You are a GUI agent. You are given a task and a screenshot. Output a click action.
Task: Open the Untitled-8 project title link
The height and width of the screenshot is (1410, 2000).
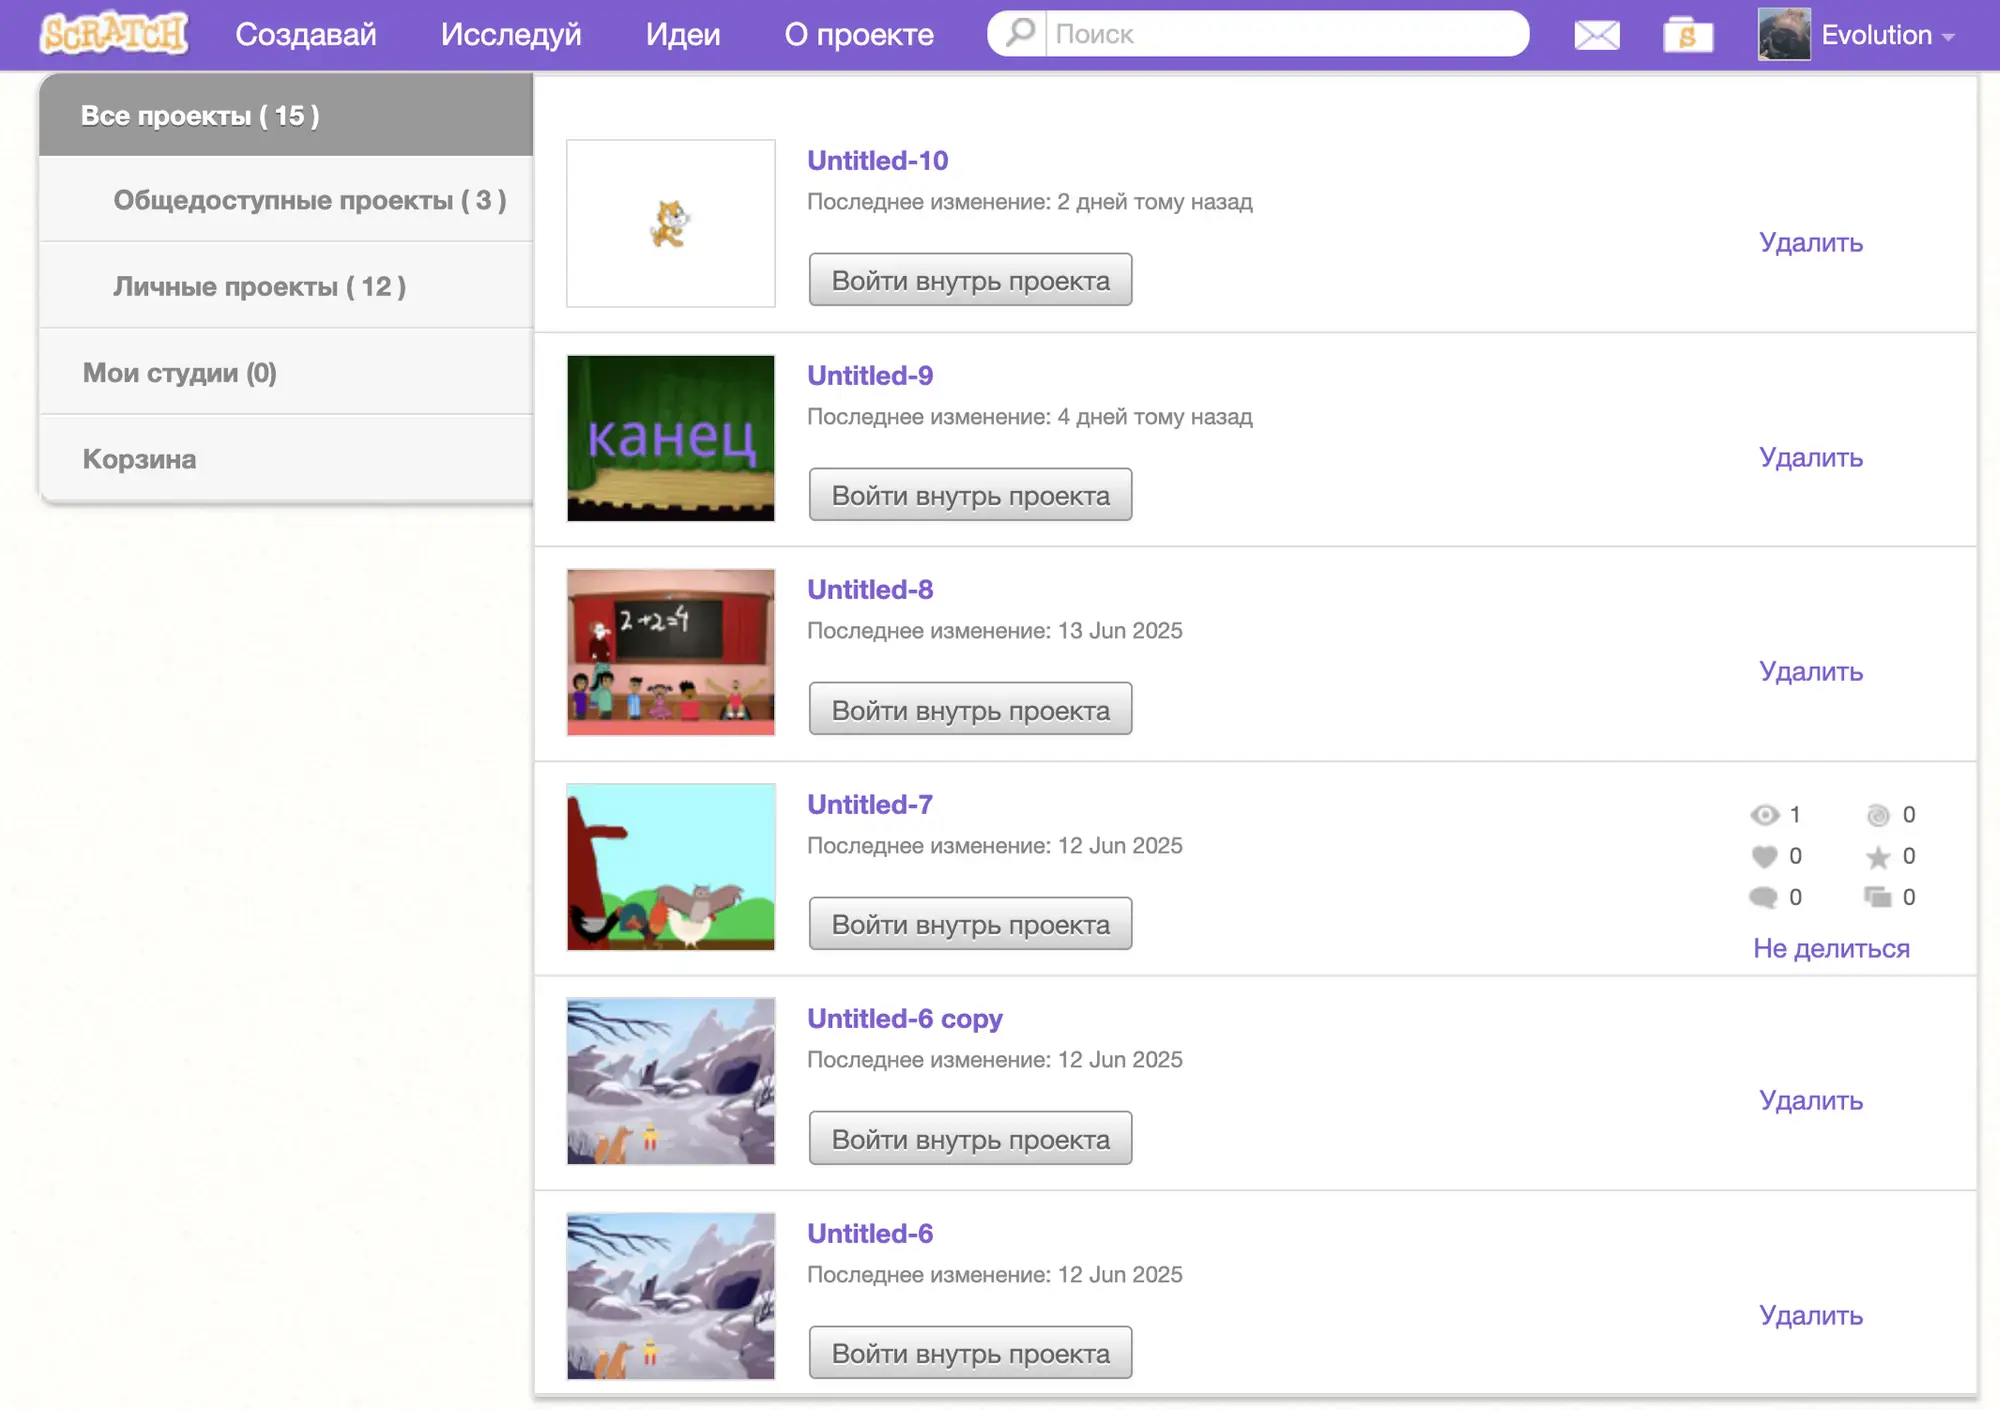(x=870, y=589)
